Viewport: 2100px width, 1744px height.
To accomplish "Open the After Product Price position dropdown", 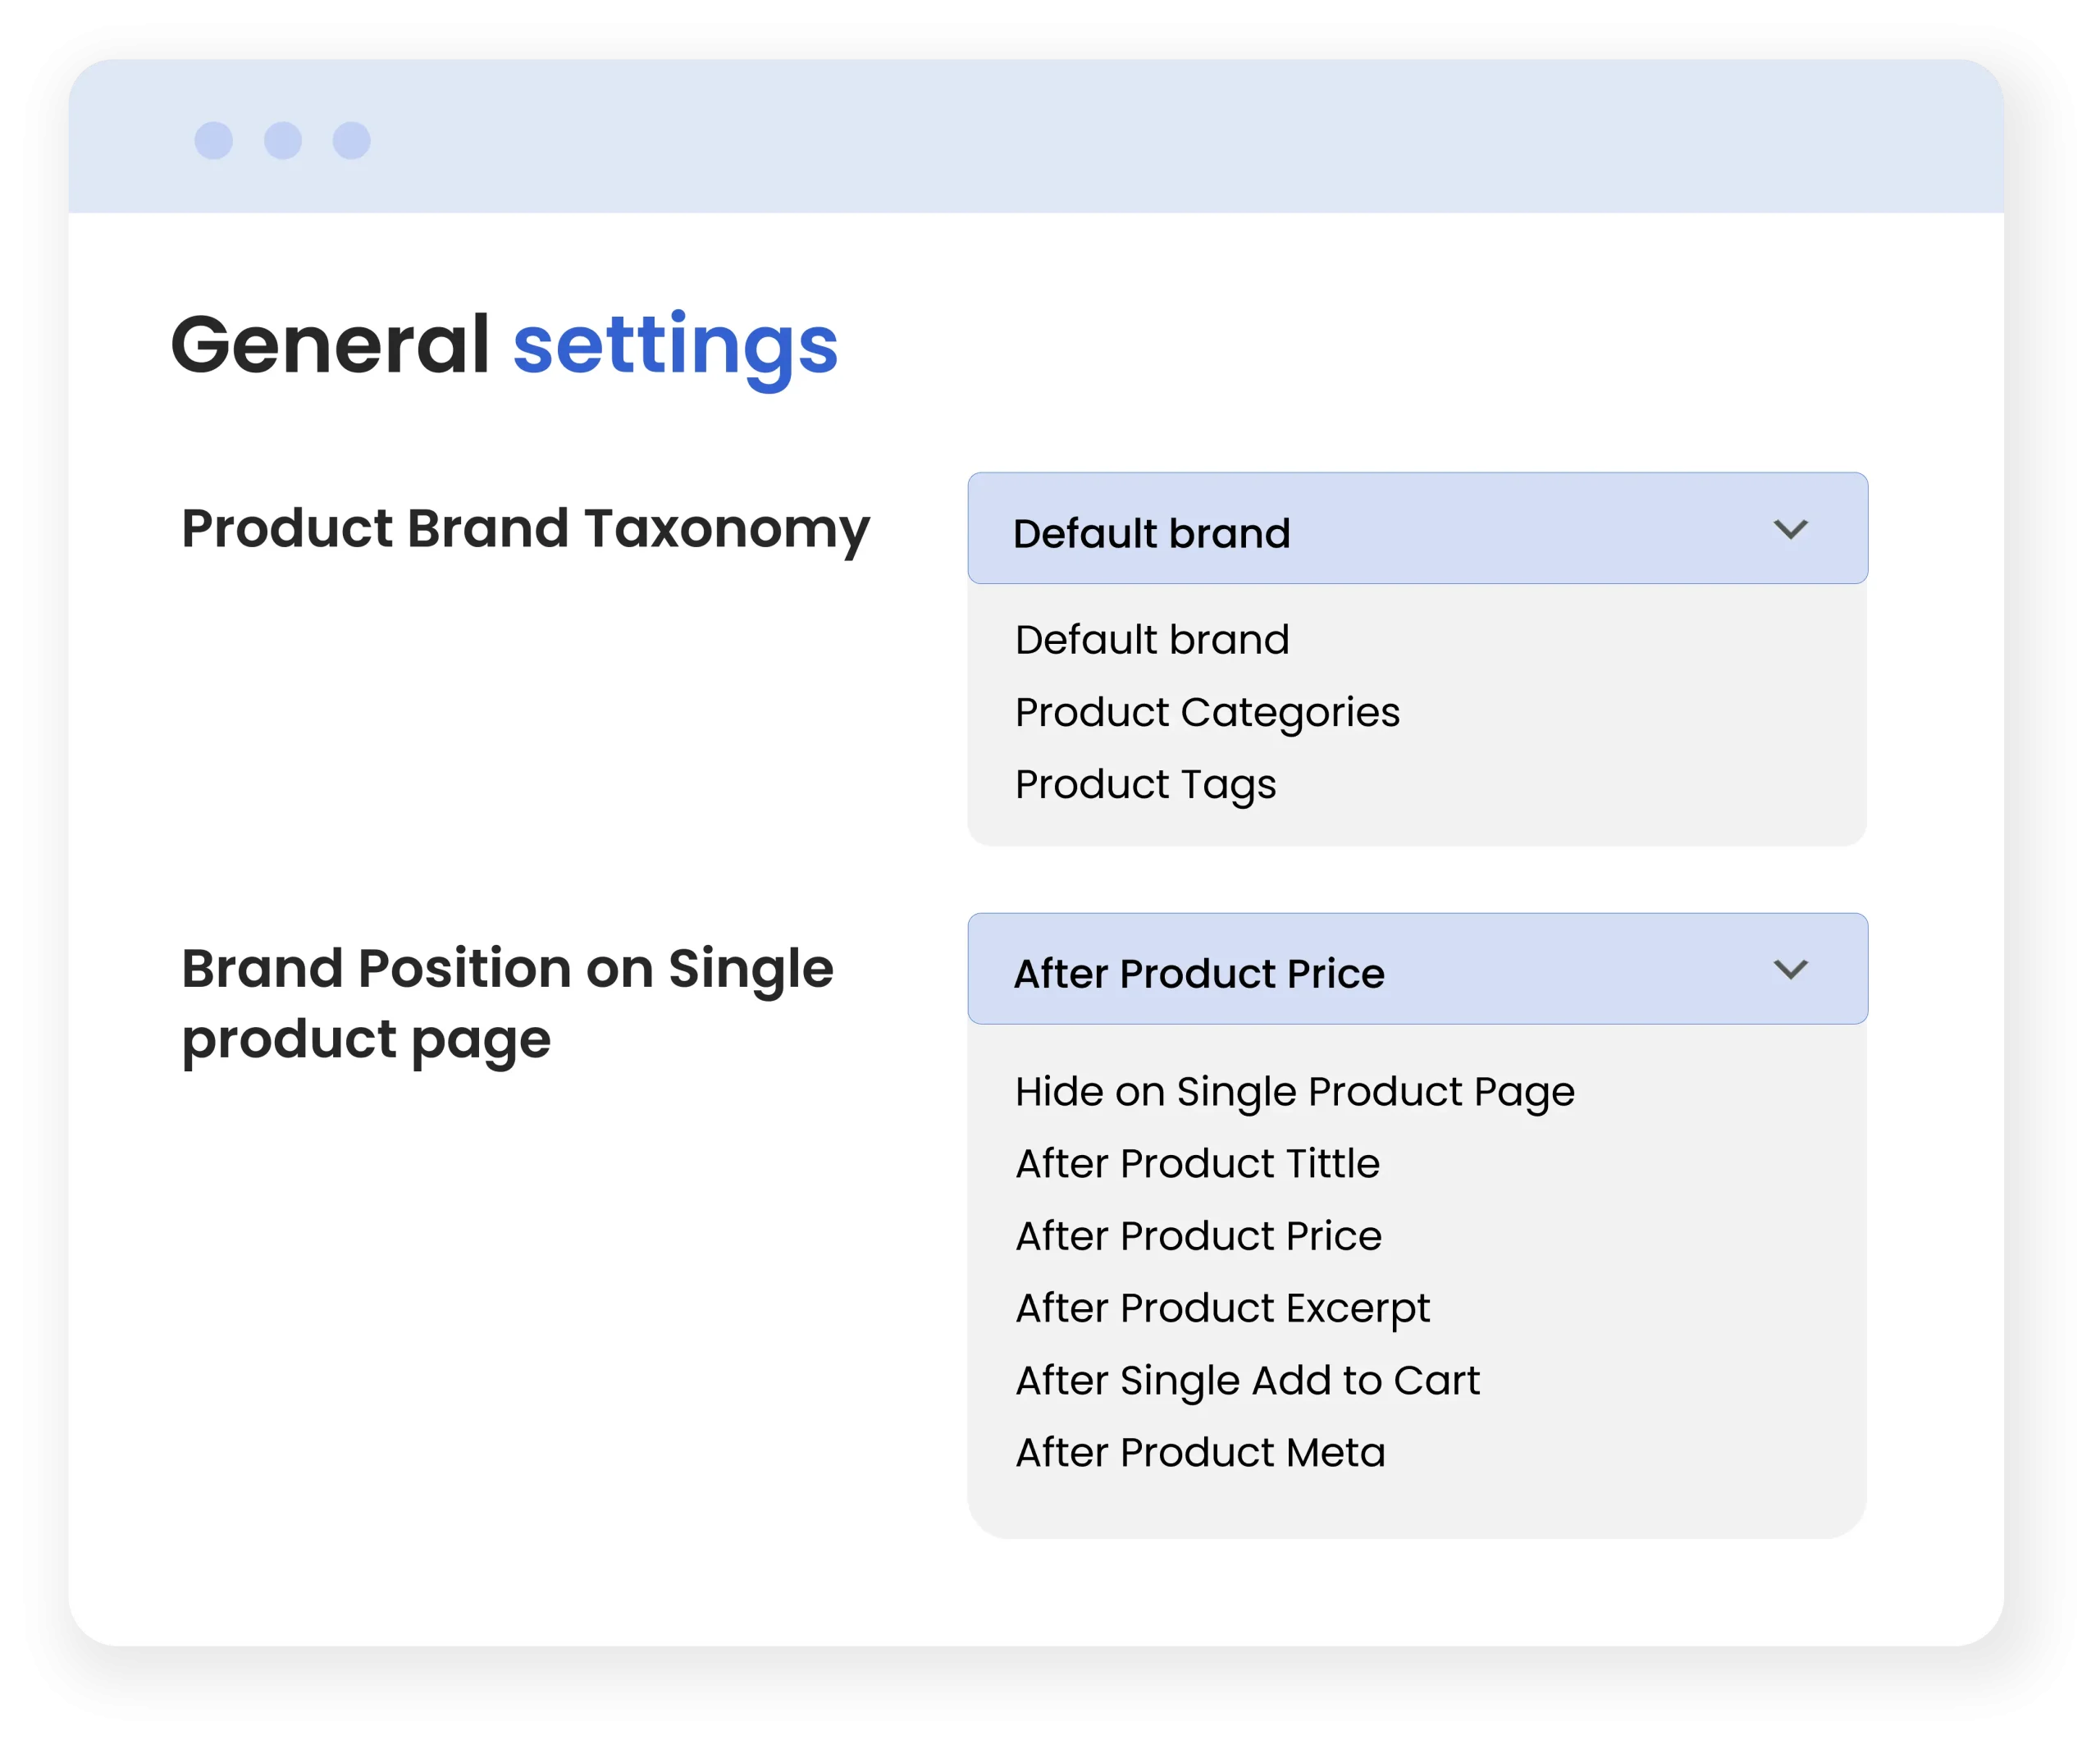I will (1416, 969).
